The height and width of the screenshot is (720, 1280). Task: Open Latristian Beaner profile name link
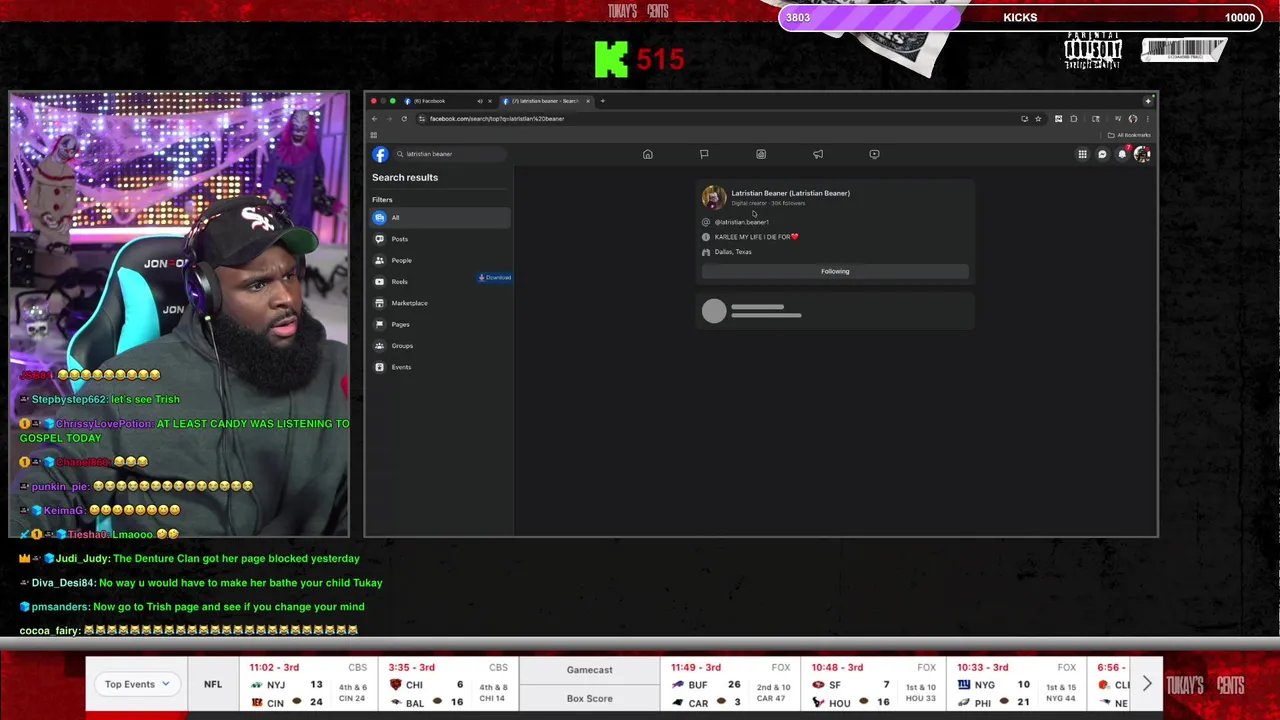pos(790,193)
